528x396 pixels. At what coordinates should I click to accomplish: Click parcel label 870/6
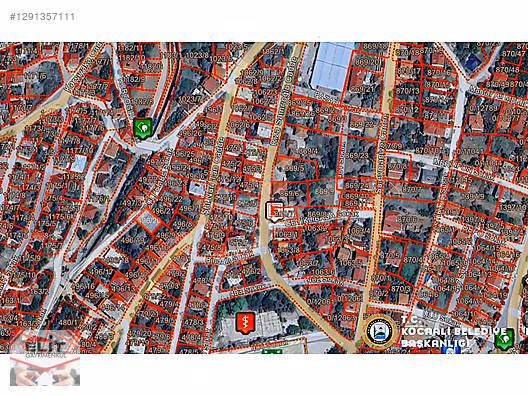coord(407,219)
